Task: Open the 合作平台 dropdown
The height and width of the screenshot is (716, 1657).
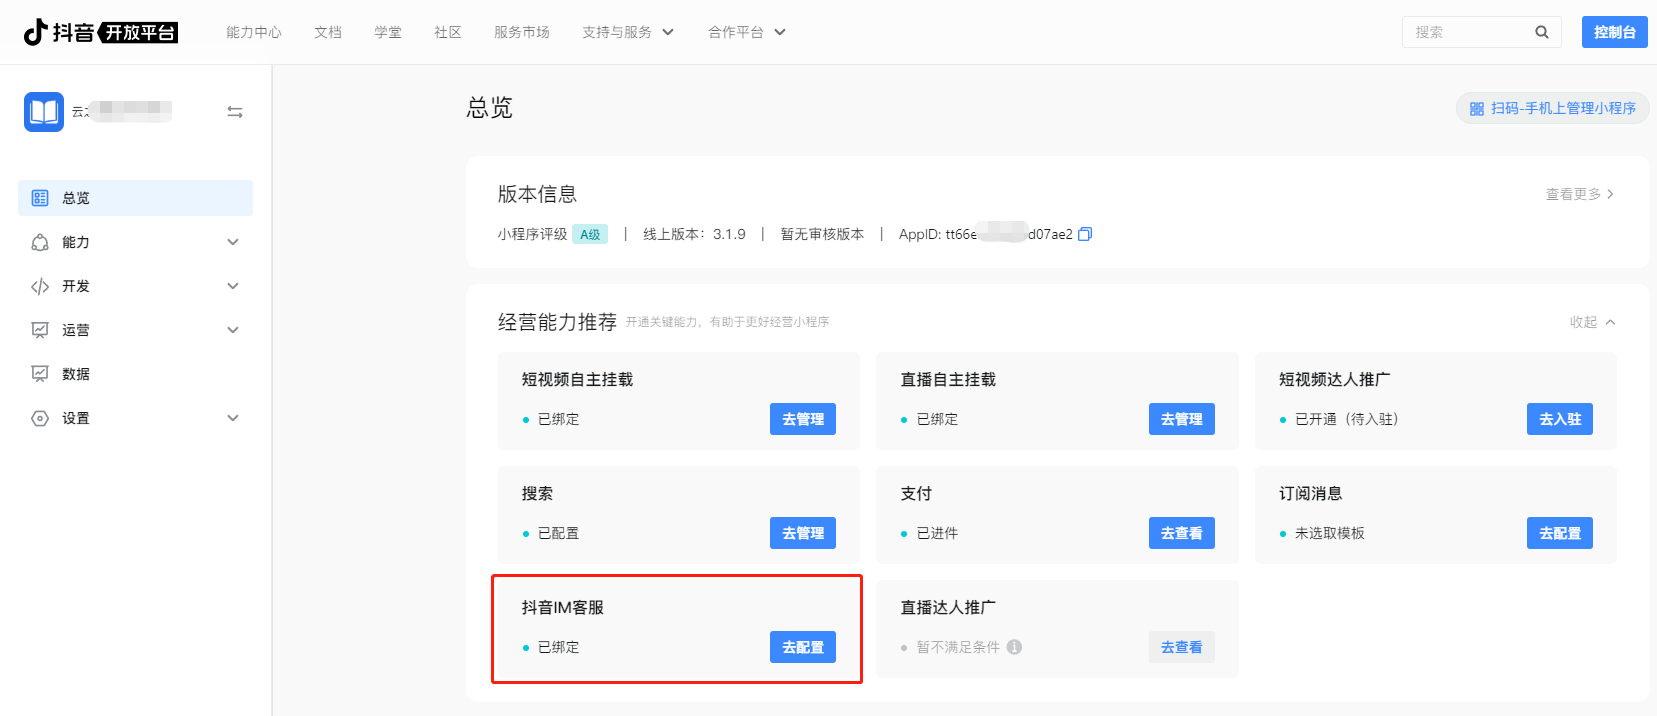Action: click(747, 32)
